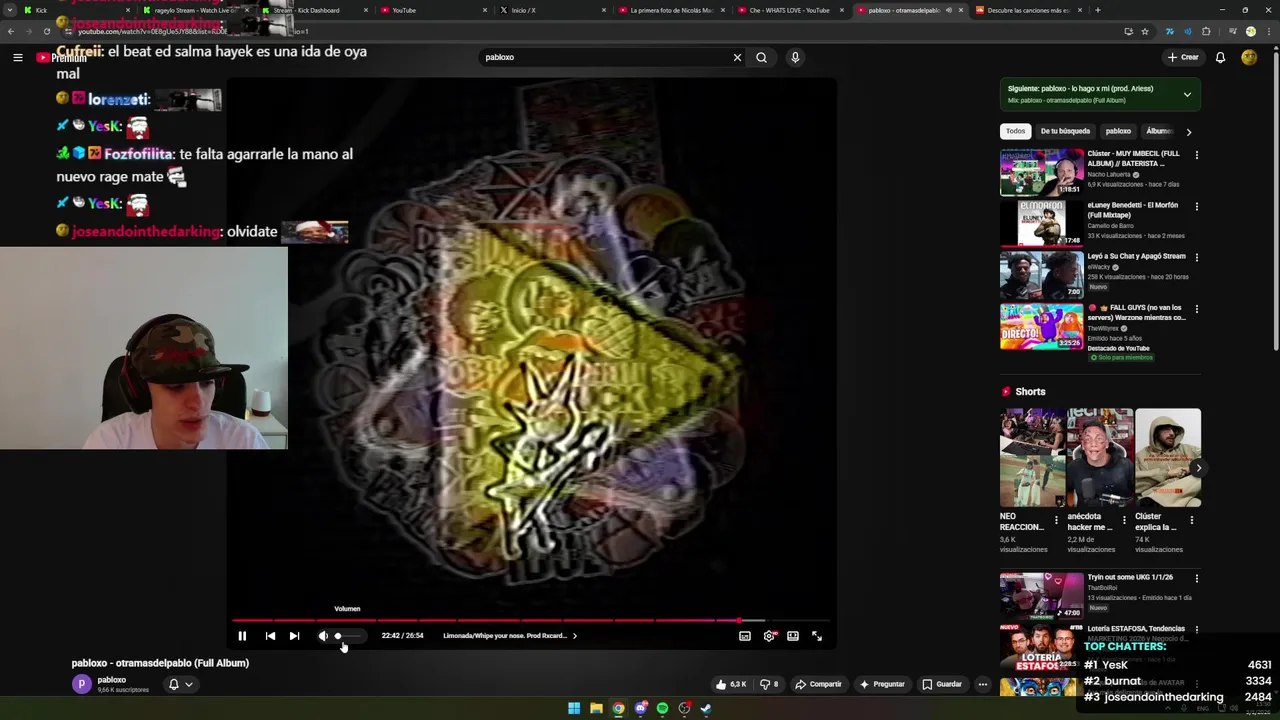Open the pabloxo channel avatar
Image resolution: width=1280 pixels, height=720 pixels.
[82, 684]
